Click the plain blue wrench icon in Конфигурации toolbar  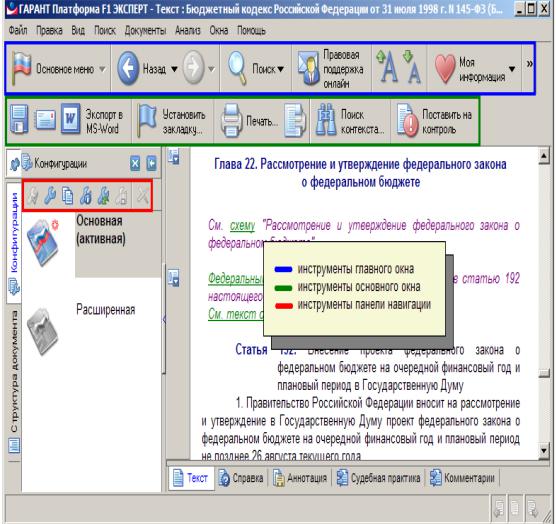tap(50, 195)
